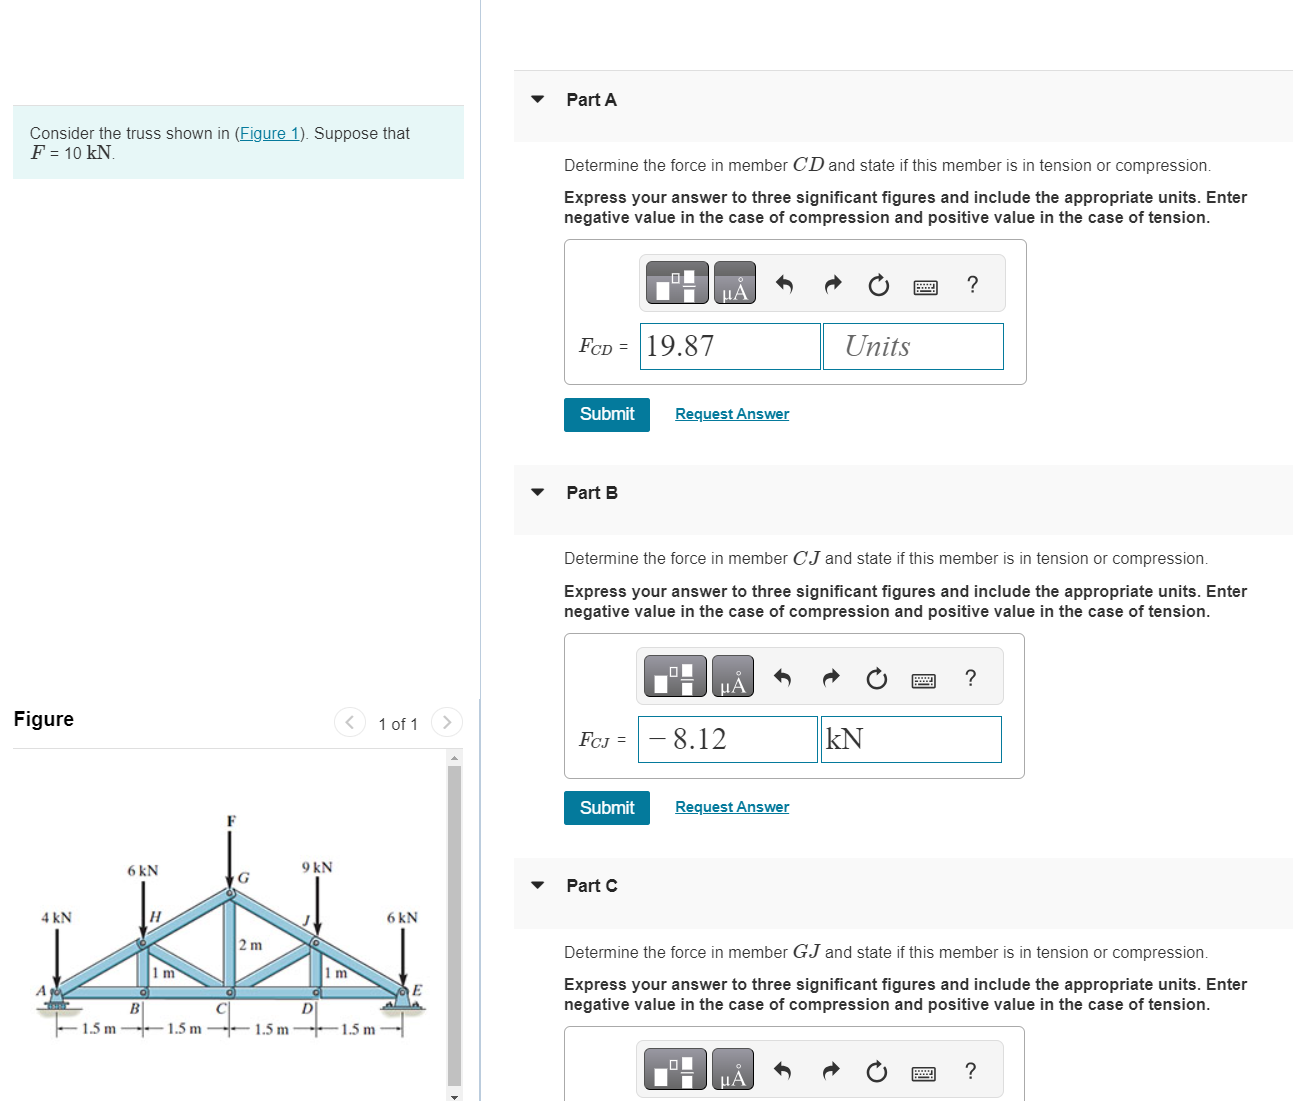Collapse the Part B section
The image size is (1311, 1101).
(538, 492)
